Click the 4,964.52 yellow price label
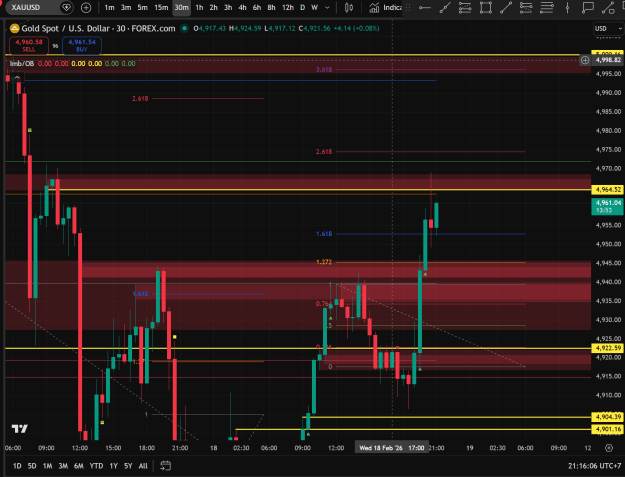This screenshot has width=625, height=477. click(607, 190)
